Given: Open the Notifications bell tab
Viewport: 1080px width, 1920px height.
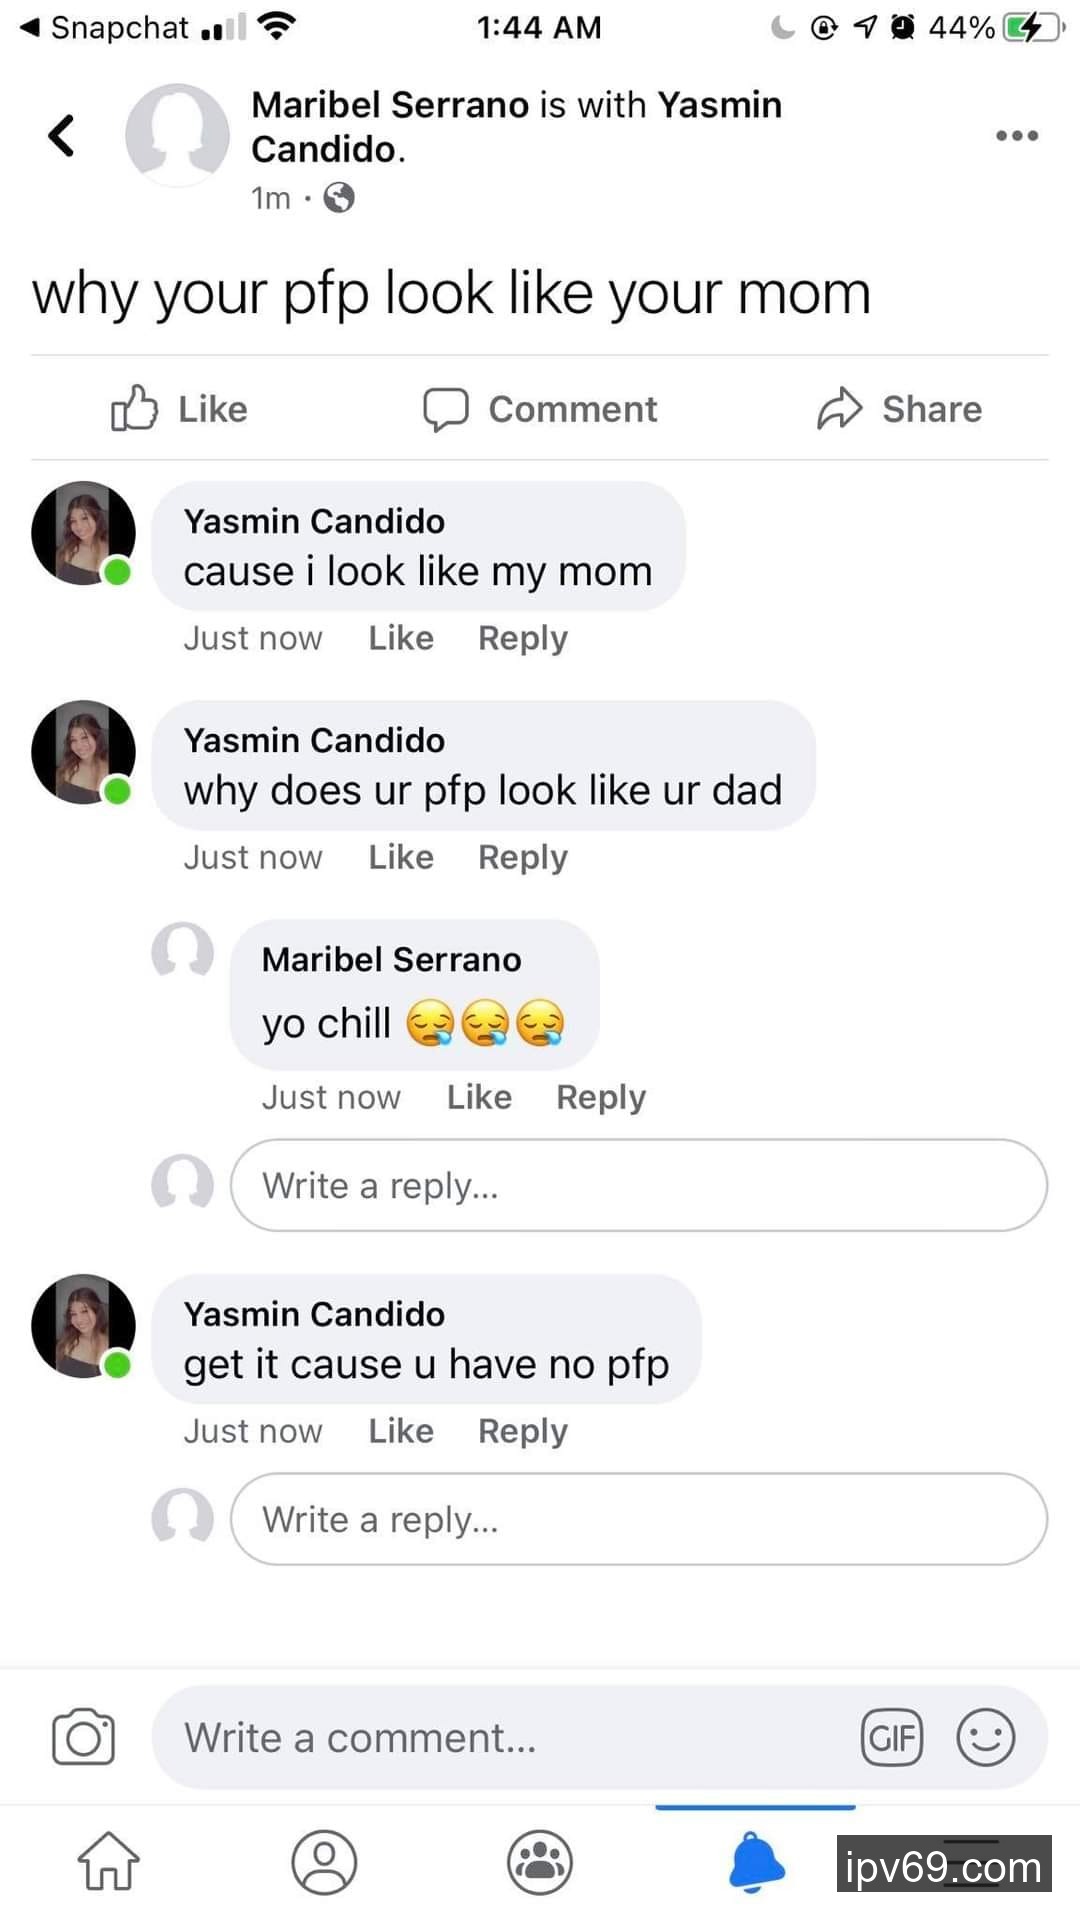Looking at the screenshot, I should pos(756,1862).
